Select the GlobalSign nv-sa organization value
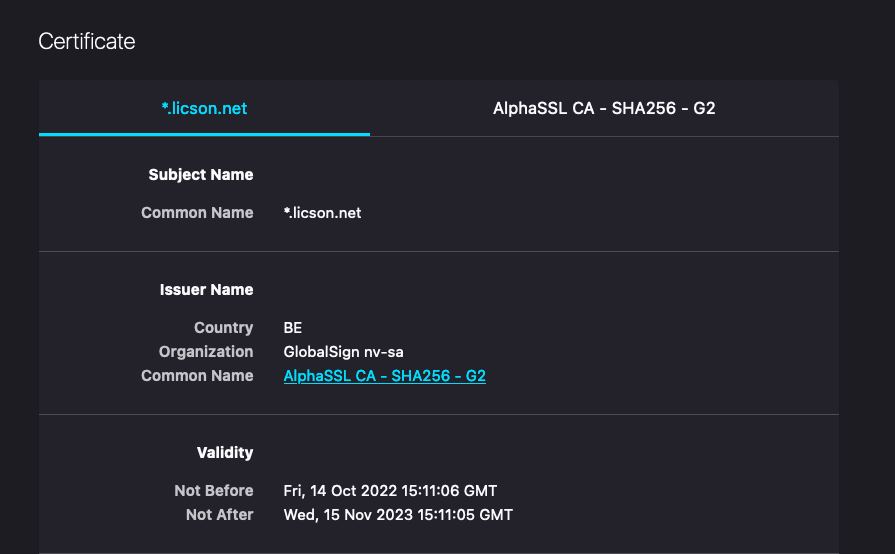The height and width of the screenshot is (554, 895). pos(343,352)
